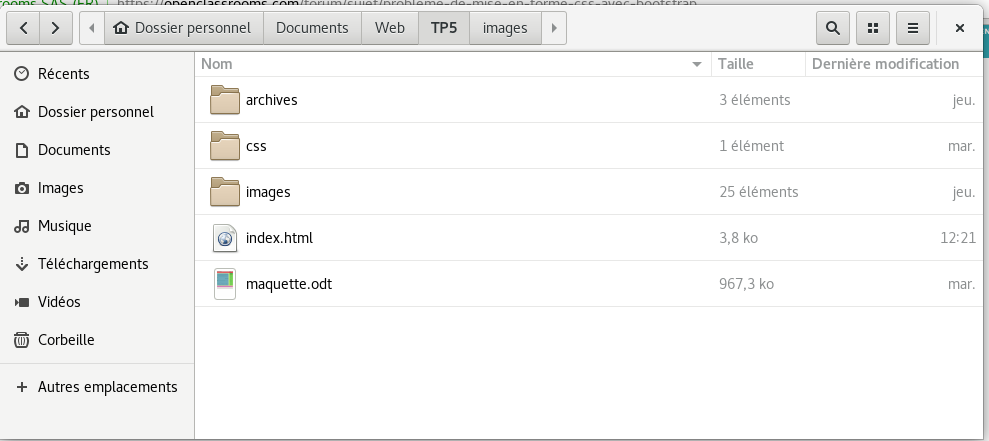Select the archives folder icon
Screen dimensions: 989x441
(x=225, y=100)
